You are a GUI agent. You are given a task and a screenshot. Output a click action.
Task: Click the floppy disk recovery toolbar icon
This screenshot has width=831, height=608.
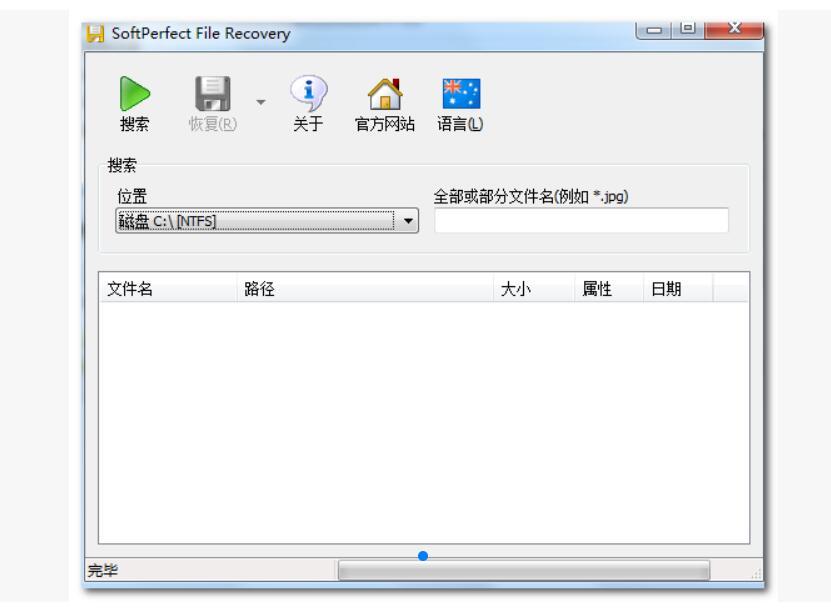[214, 92]
